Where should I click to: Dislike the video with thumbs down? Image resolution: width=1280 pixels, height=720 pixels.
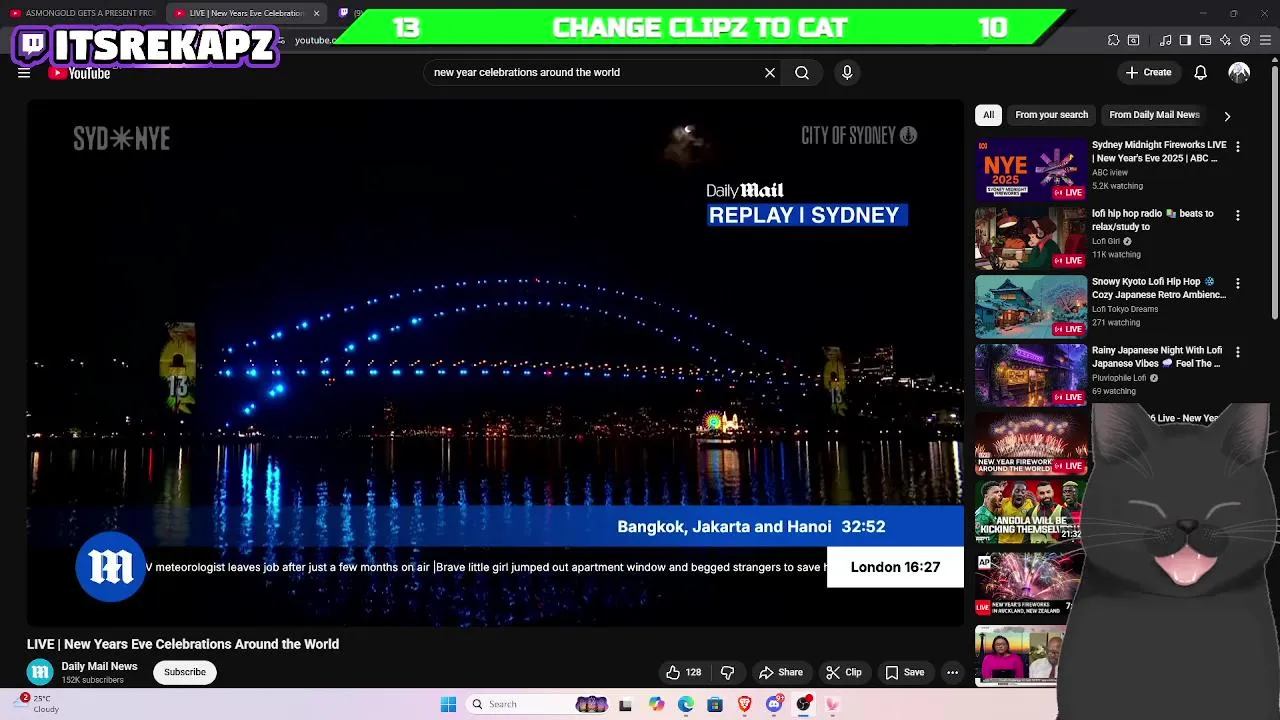point(727,672)
